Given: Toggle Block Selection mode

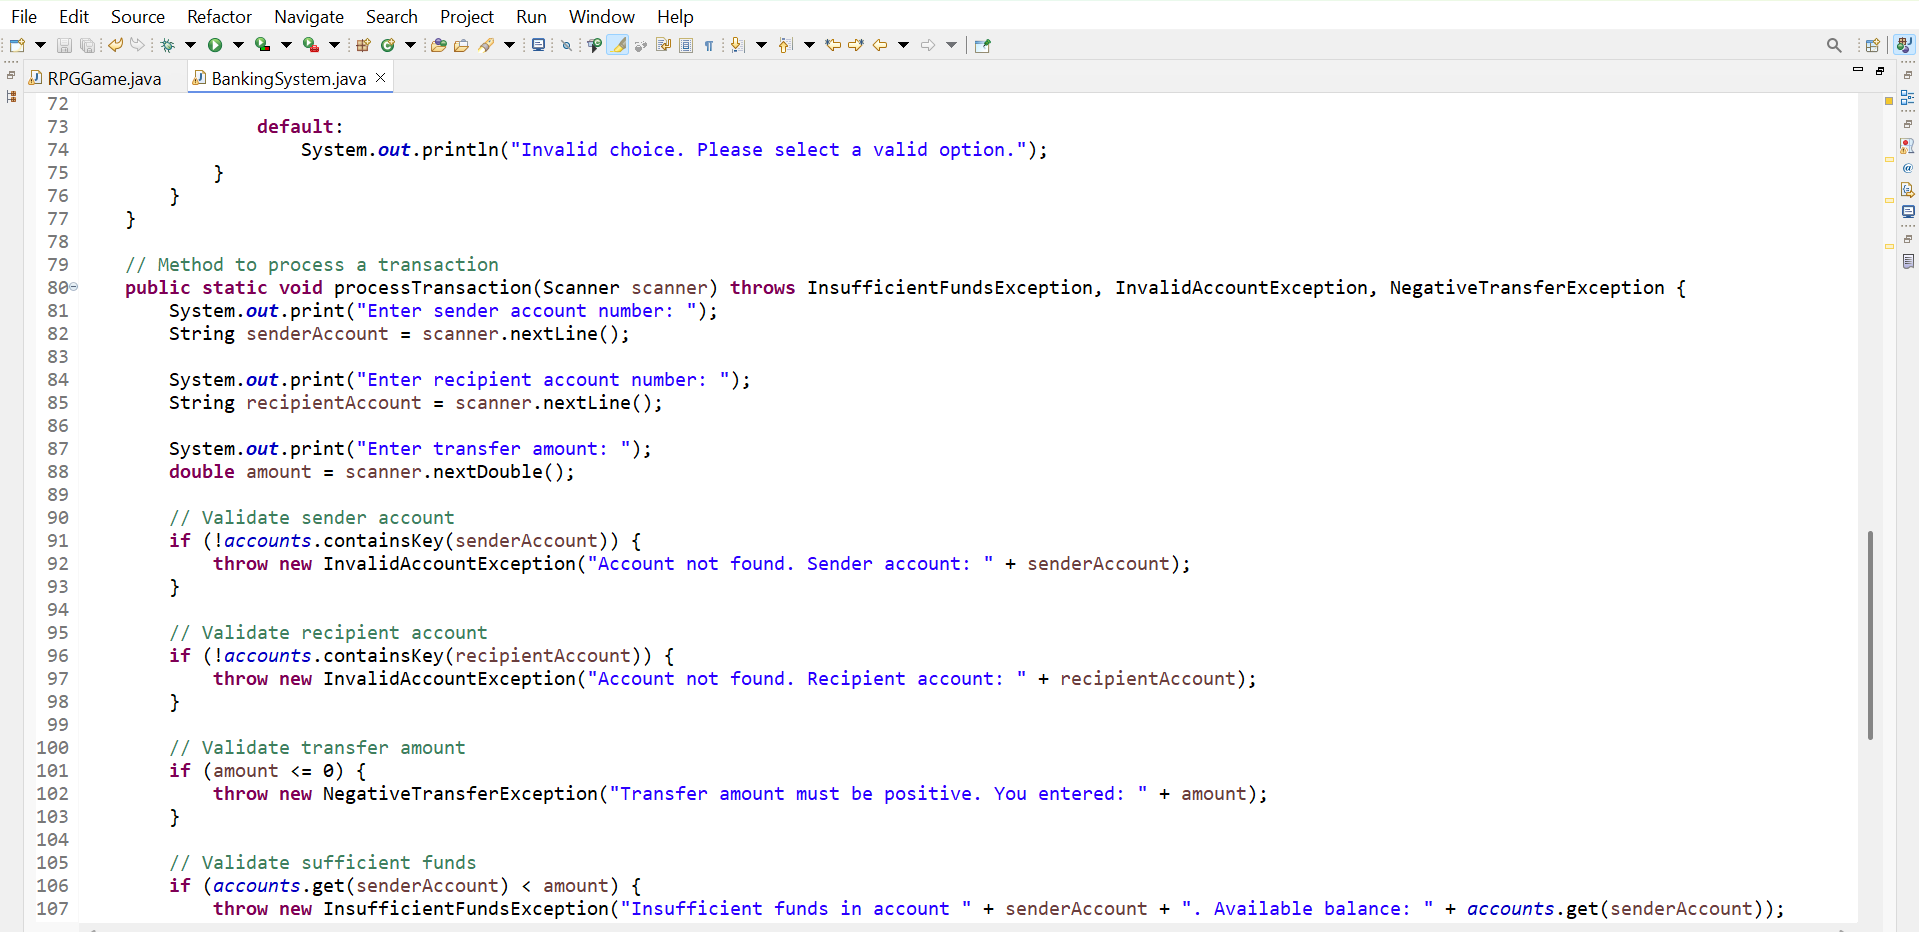Looking at the screenshot, I should [x=686, y=45].
